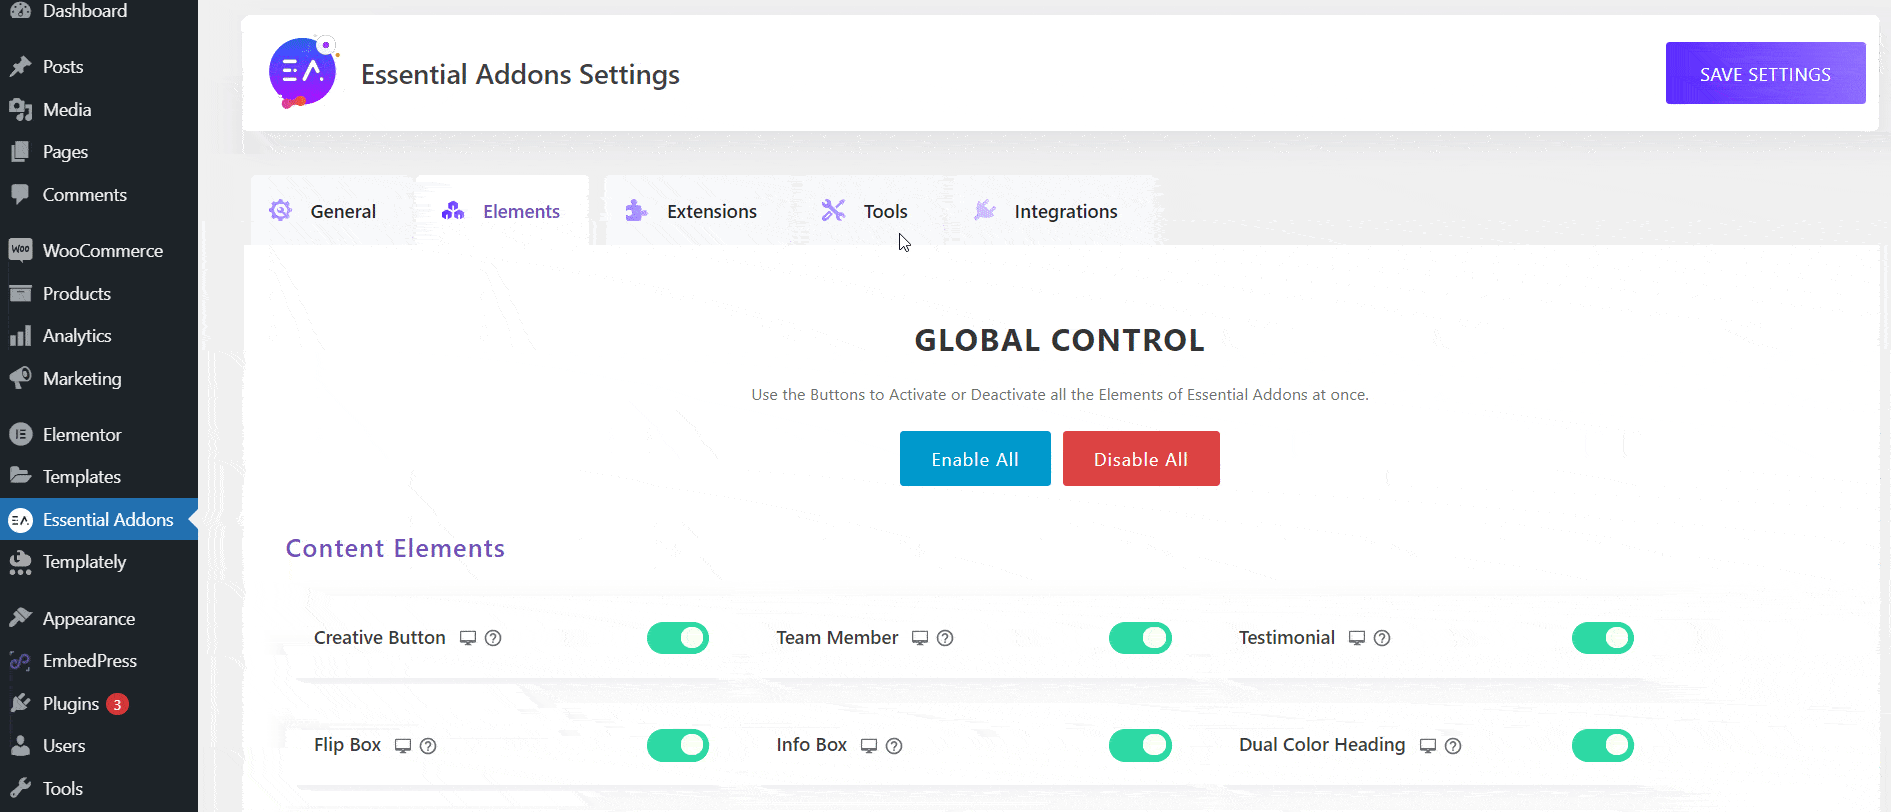Click the Plugins update count badge
This screenshot has height=812, width=1891.
[117, 704]
